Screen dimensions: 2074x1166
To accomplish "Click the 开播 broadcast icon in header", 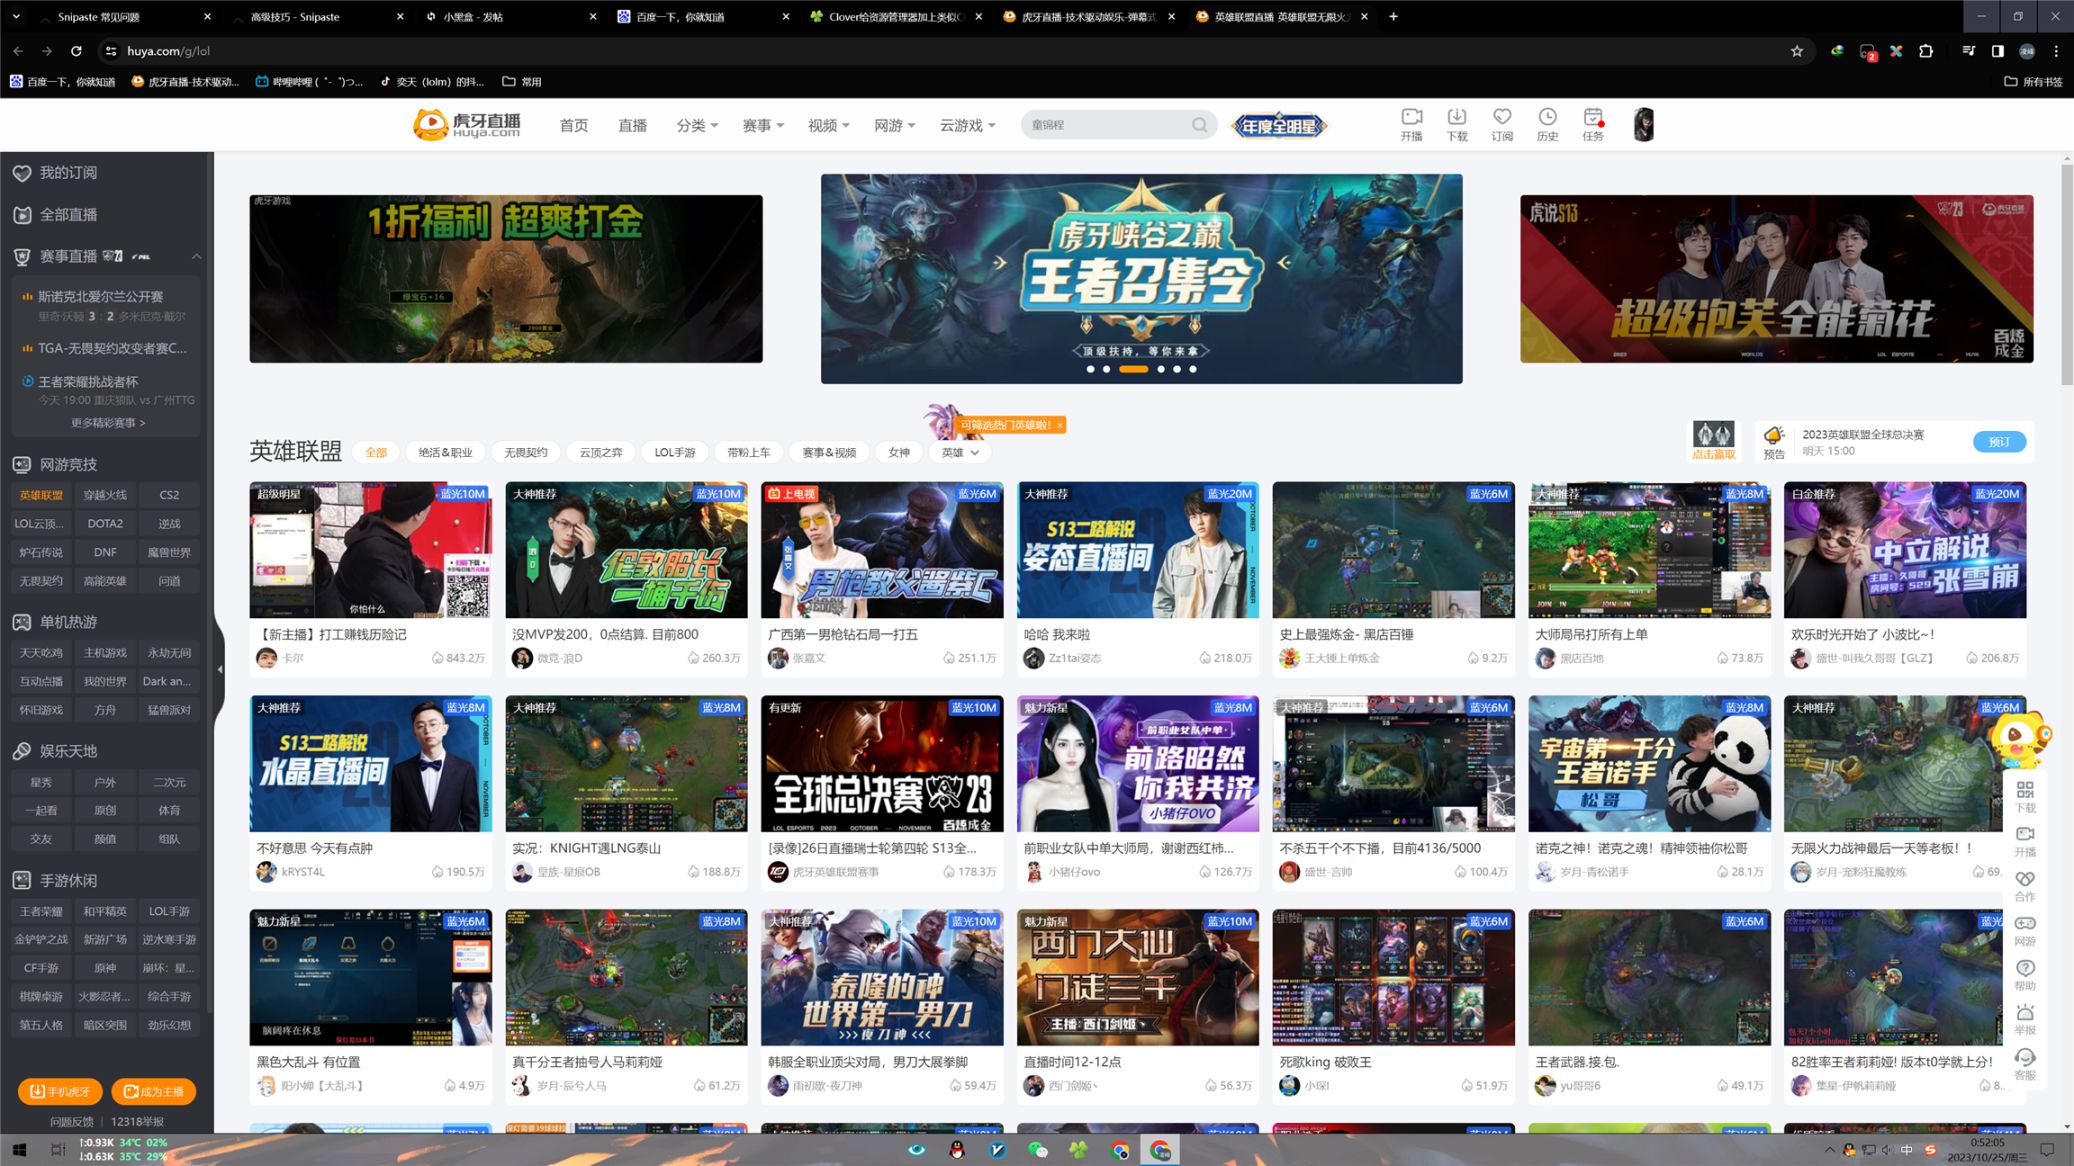I will [x=1411, y=118].
